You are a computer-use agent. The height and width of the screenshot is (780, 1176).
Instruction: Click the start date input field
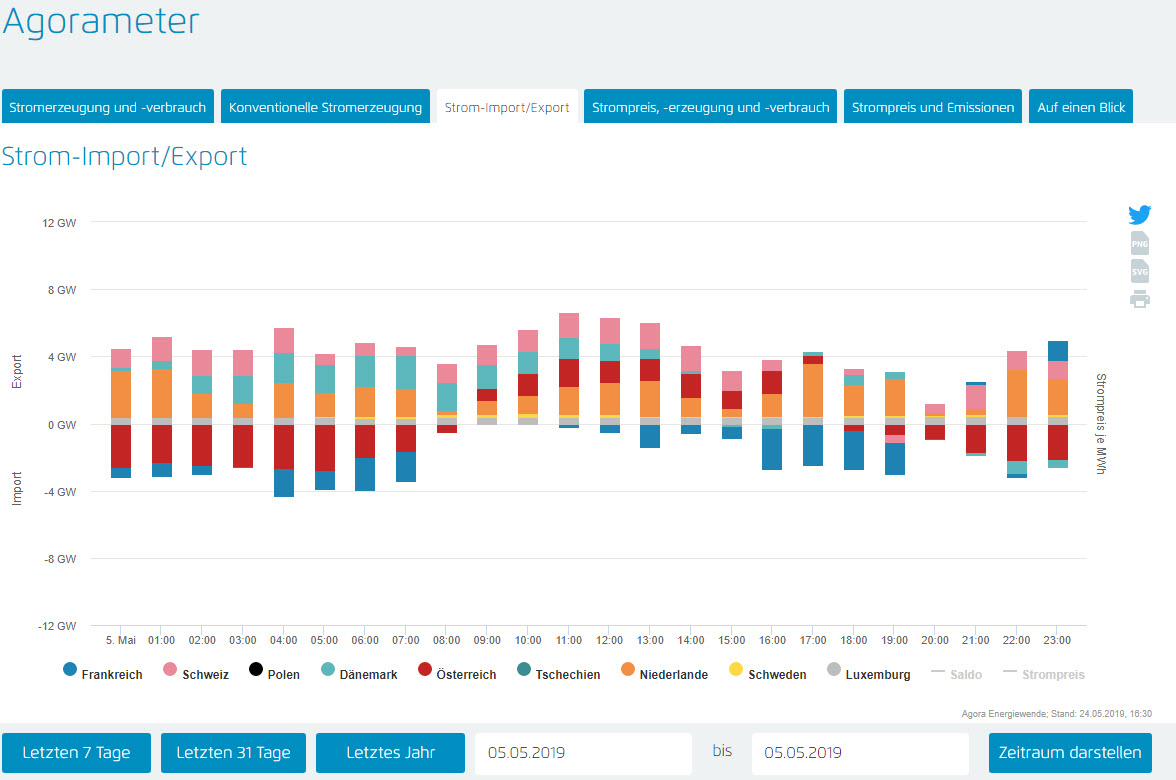tap(583, 753)
